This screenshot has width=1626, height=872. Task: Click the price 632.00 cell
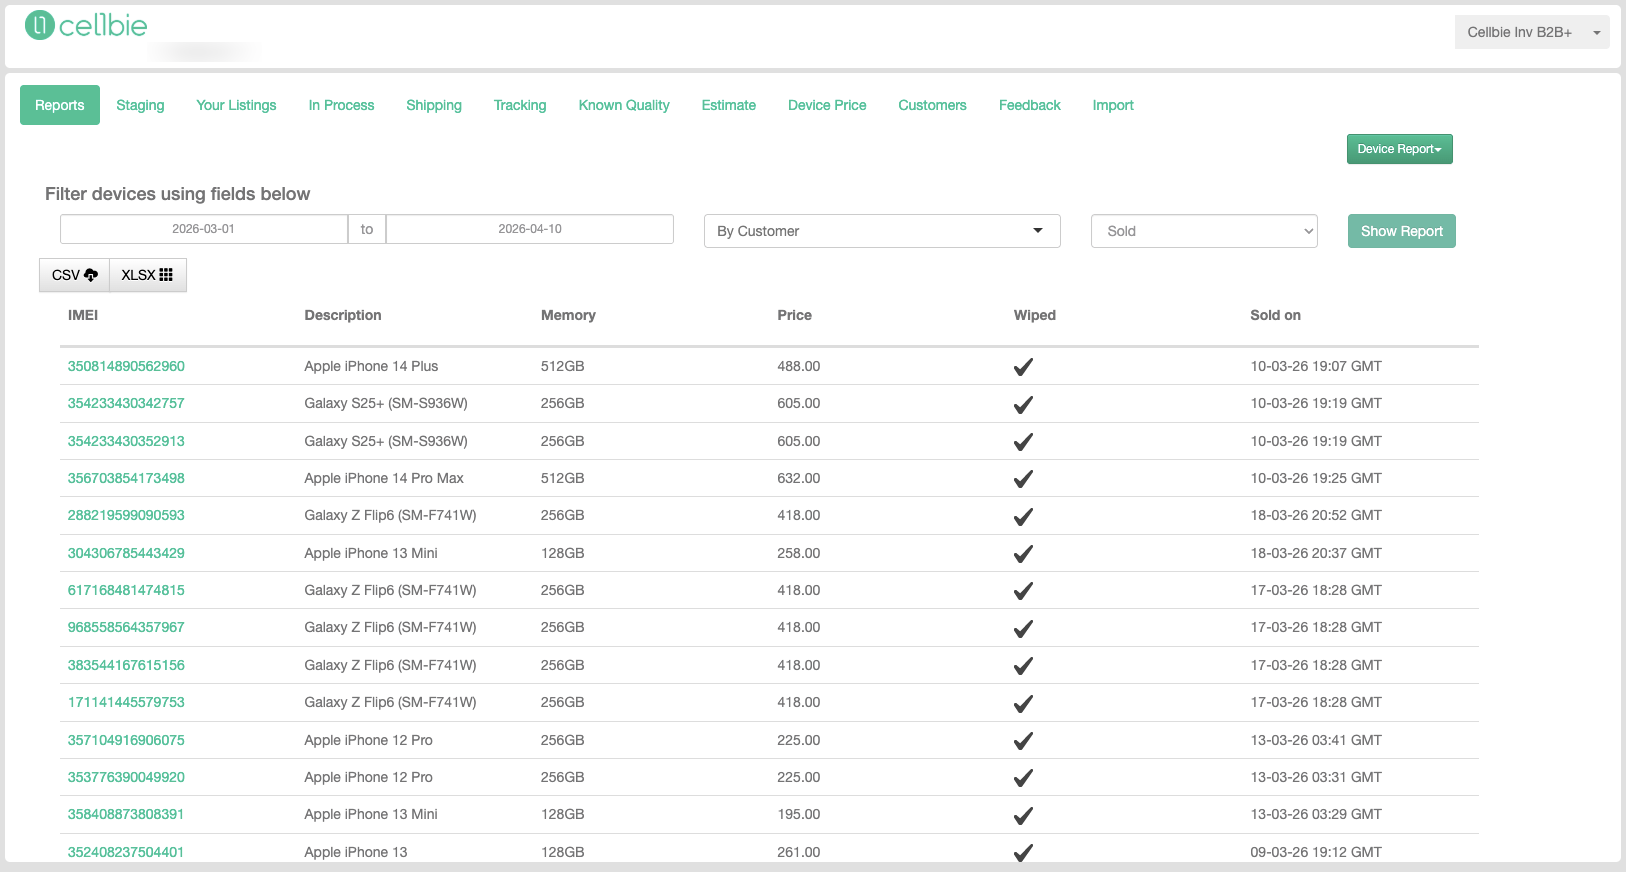pos(799,478)
